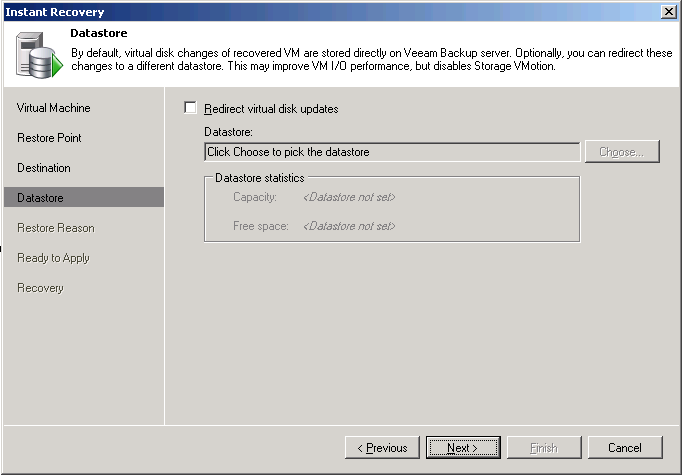Image resolution: width=683 pixels, height=475 pixels.
Task: Open the Restore Point step
Action: pyautogui.click(x=50, y=138)
